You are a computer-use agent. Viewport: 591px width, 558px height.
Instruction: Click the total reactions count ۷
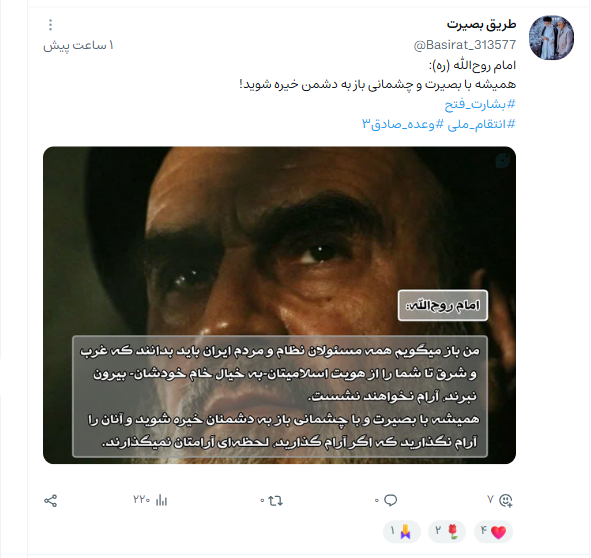[x=490, y=500]
